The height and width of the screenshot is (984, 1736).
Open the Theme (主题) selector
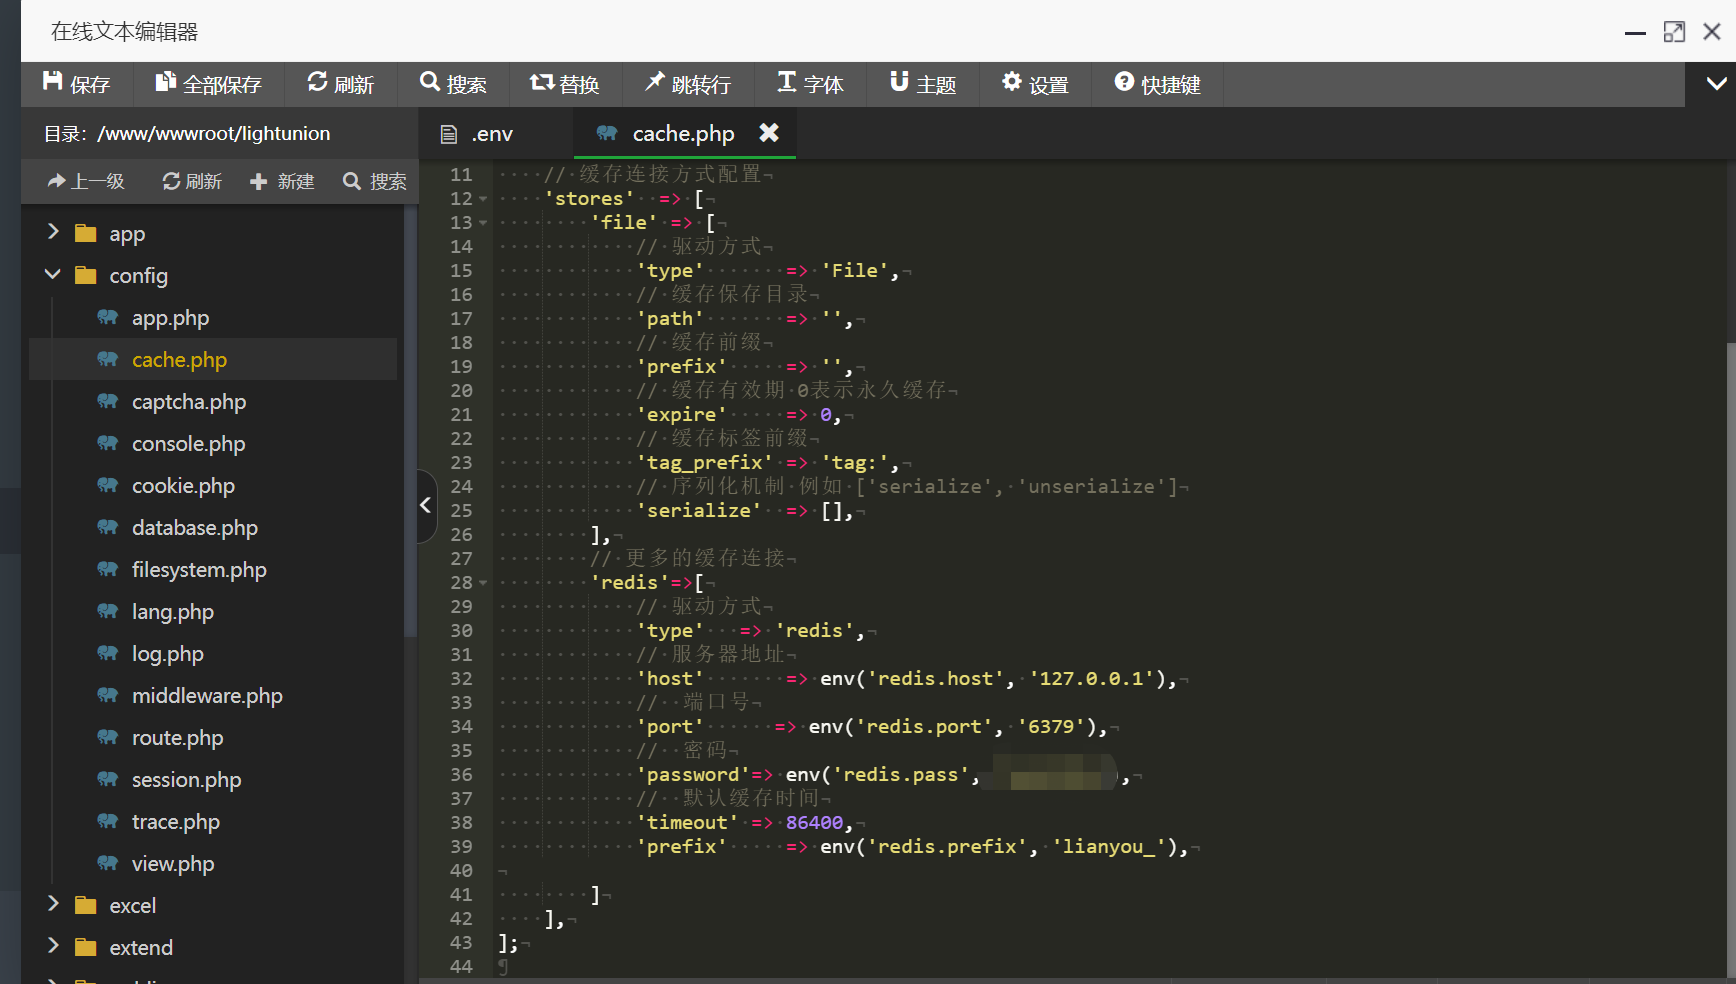pyautogui.click(x=923, y=84)
